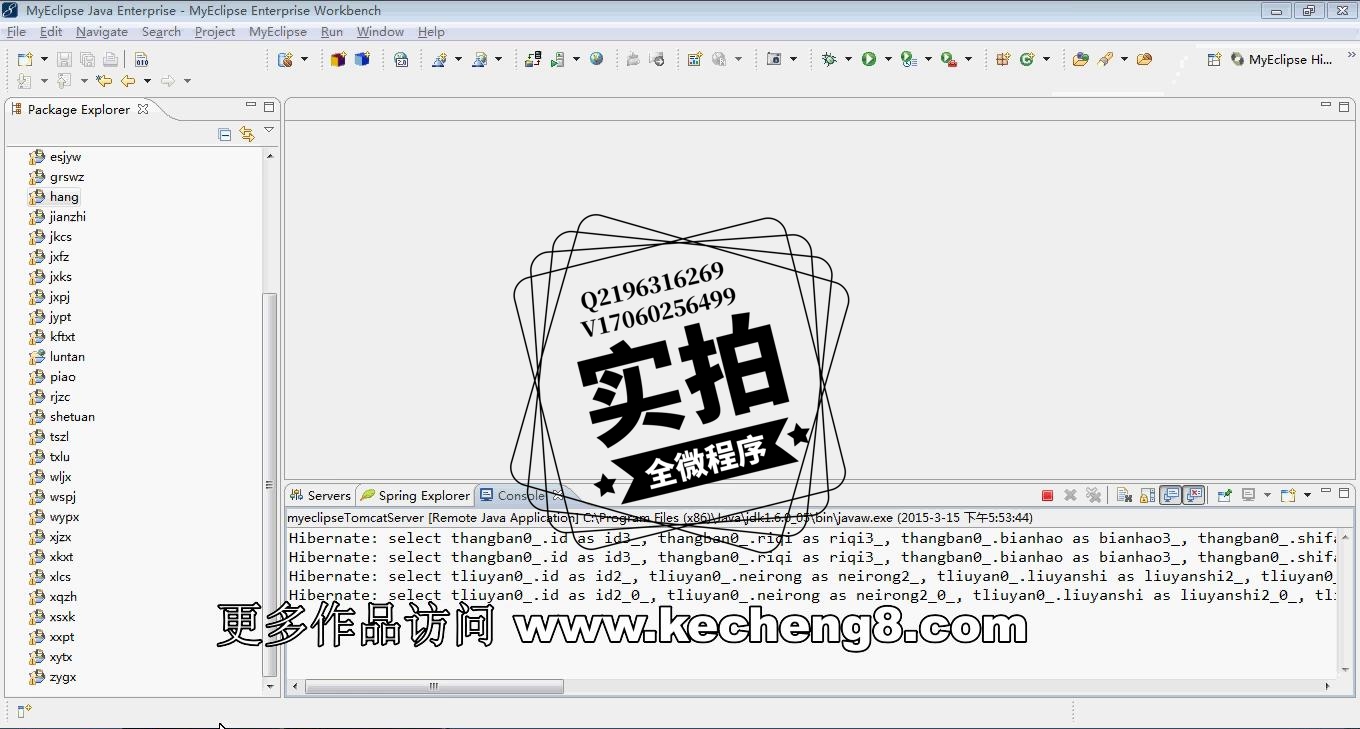Terminate the server with the red Stop icon
Viewport: 1360px width, 729px height.
click(1047, 495)
